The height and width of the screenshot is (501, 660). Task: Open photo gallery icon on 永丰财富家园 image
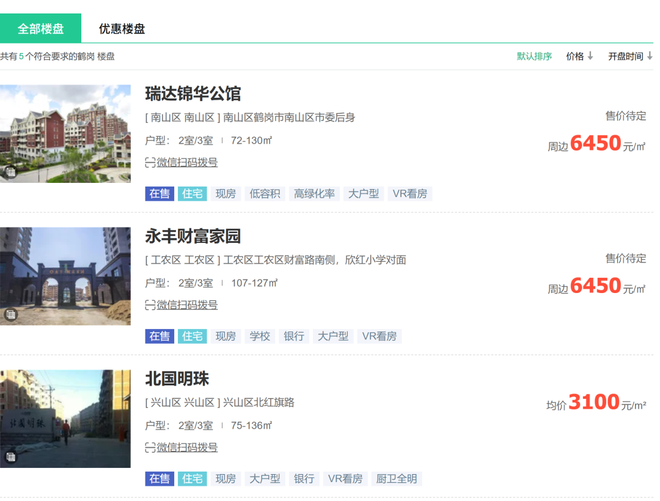pos(9,315)
